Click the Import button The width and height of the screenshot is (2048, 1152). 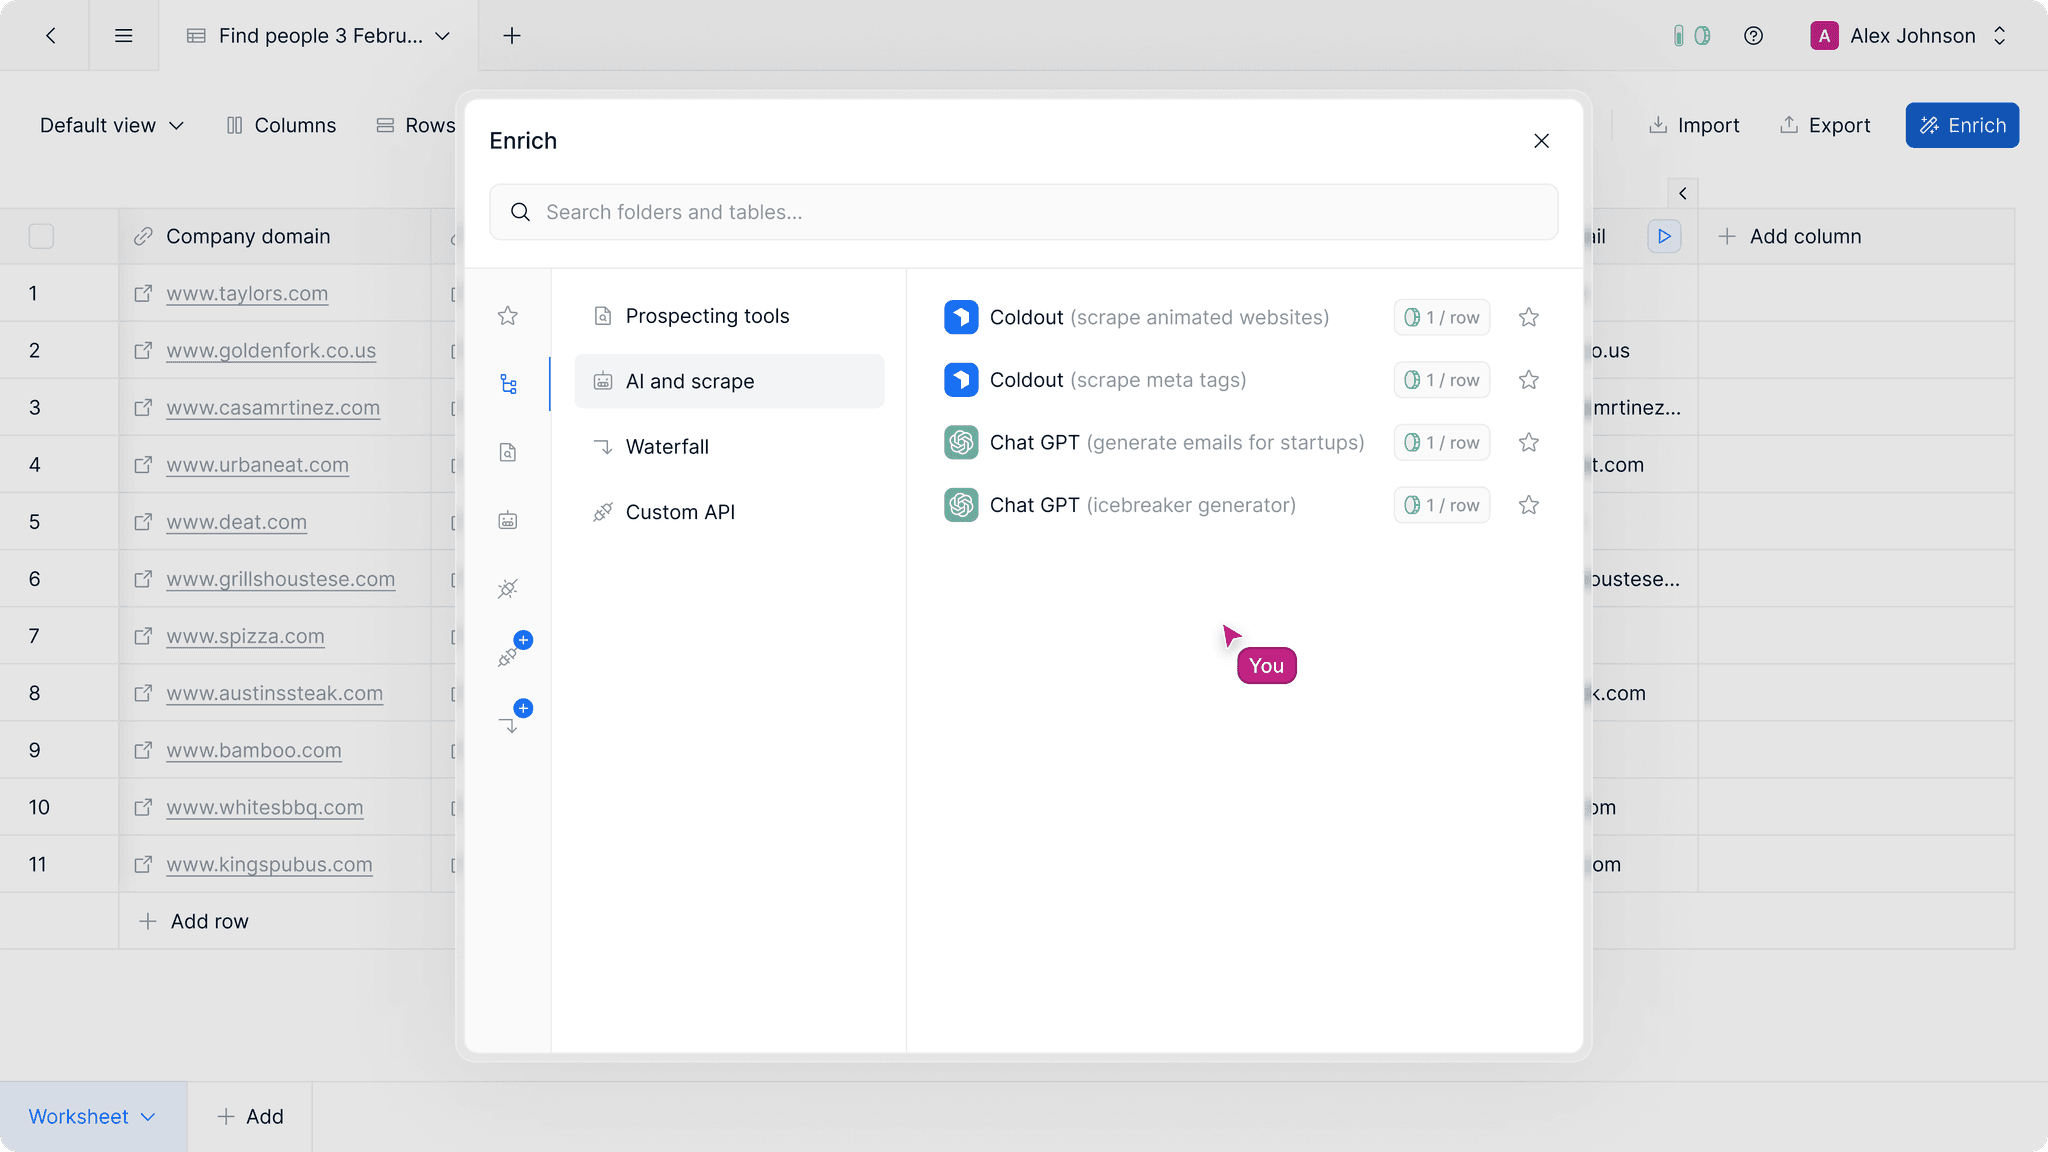coord(1693,125)
